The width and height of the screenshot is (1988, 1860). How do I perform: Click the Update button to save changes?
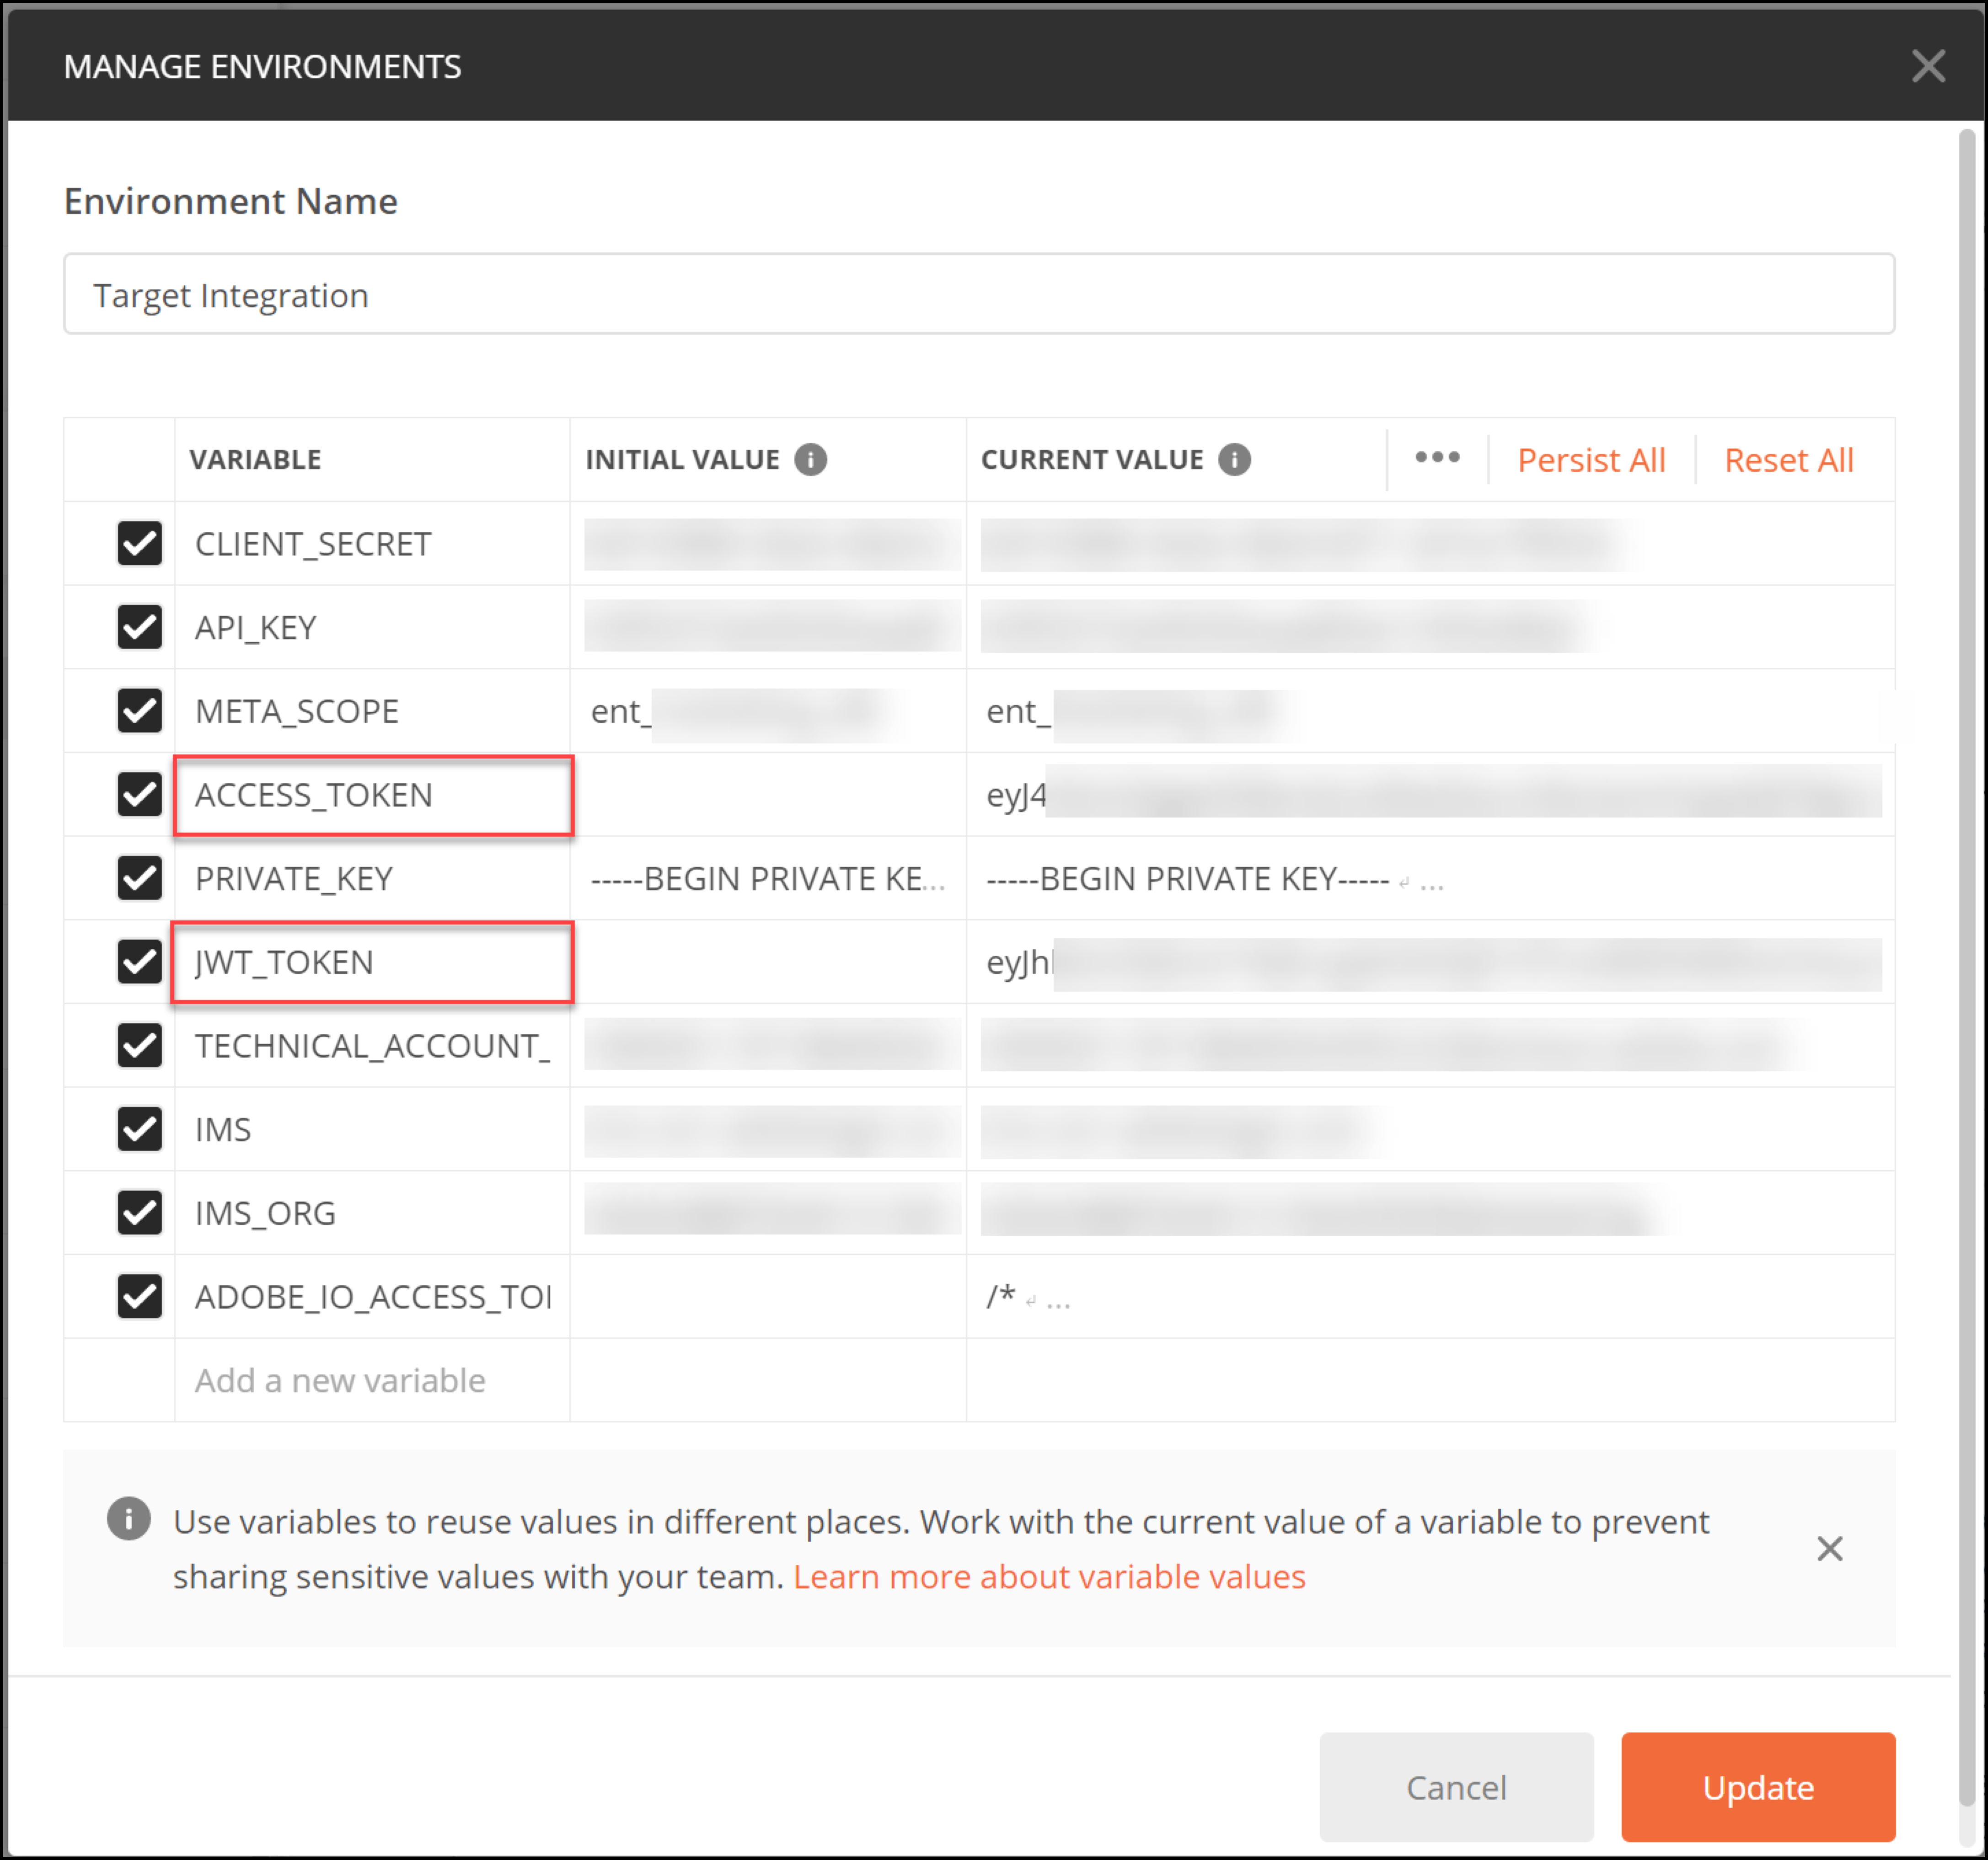(1758, 1787)
